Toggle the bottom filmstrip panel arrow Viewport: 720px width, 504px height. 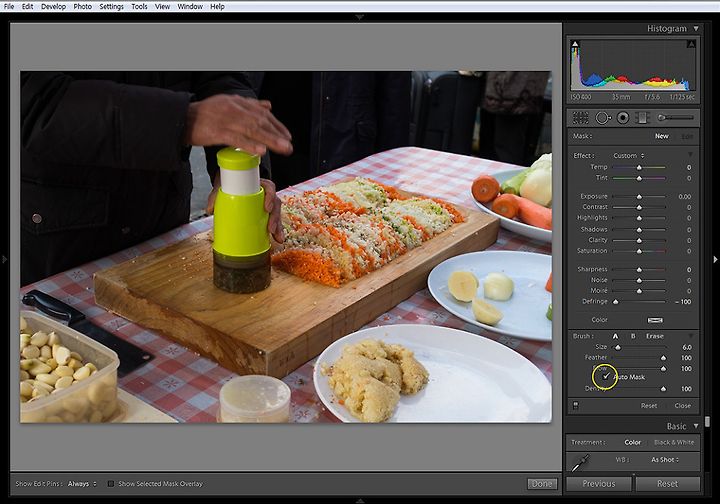tap(360, 501)
